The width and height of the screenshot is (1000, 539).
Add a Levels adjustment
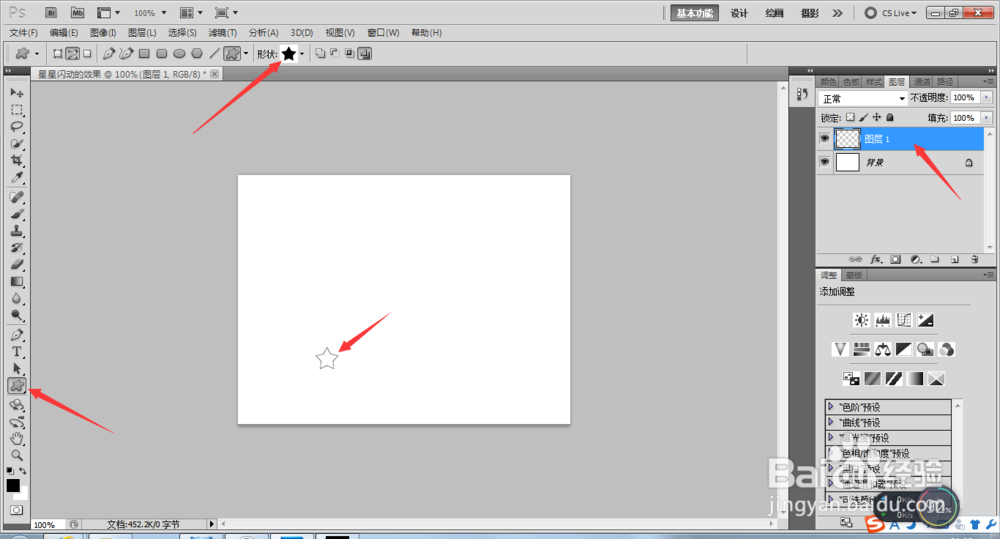(883, 320)
